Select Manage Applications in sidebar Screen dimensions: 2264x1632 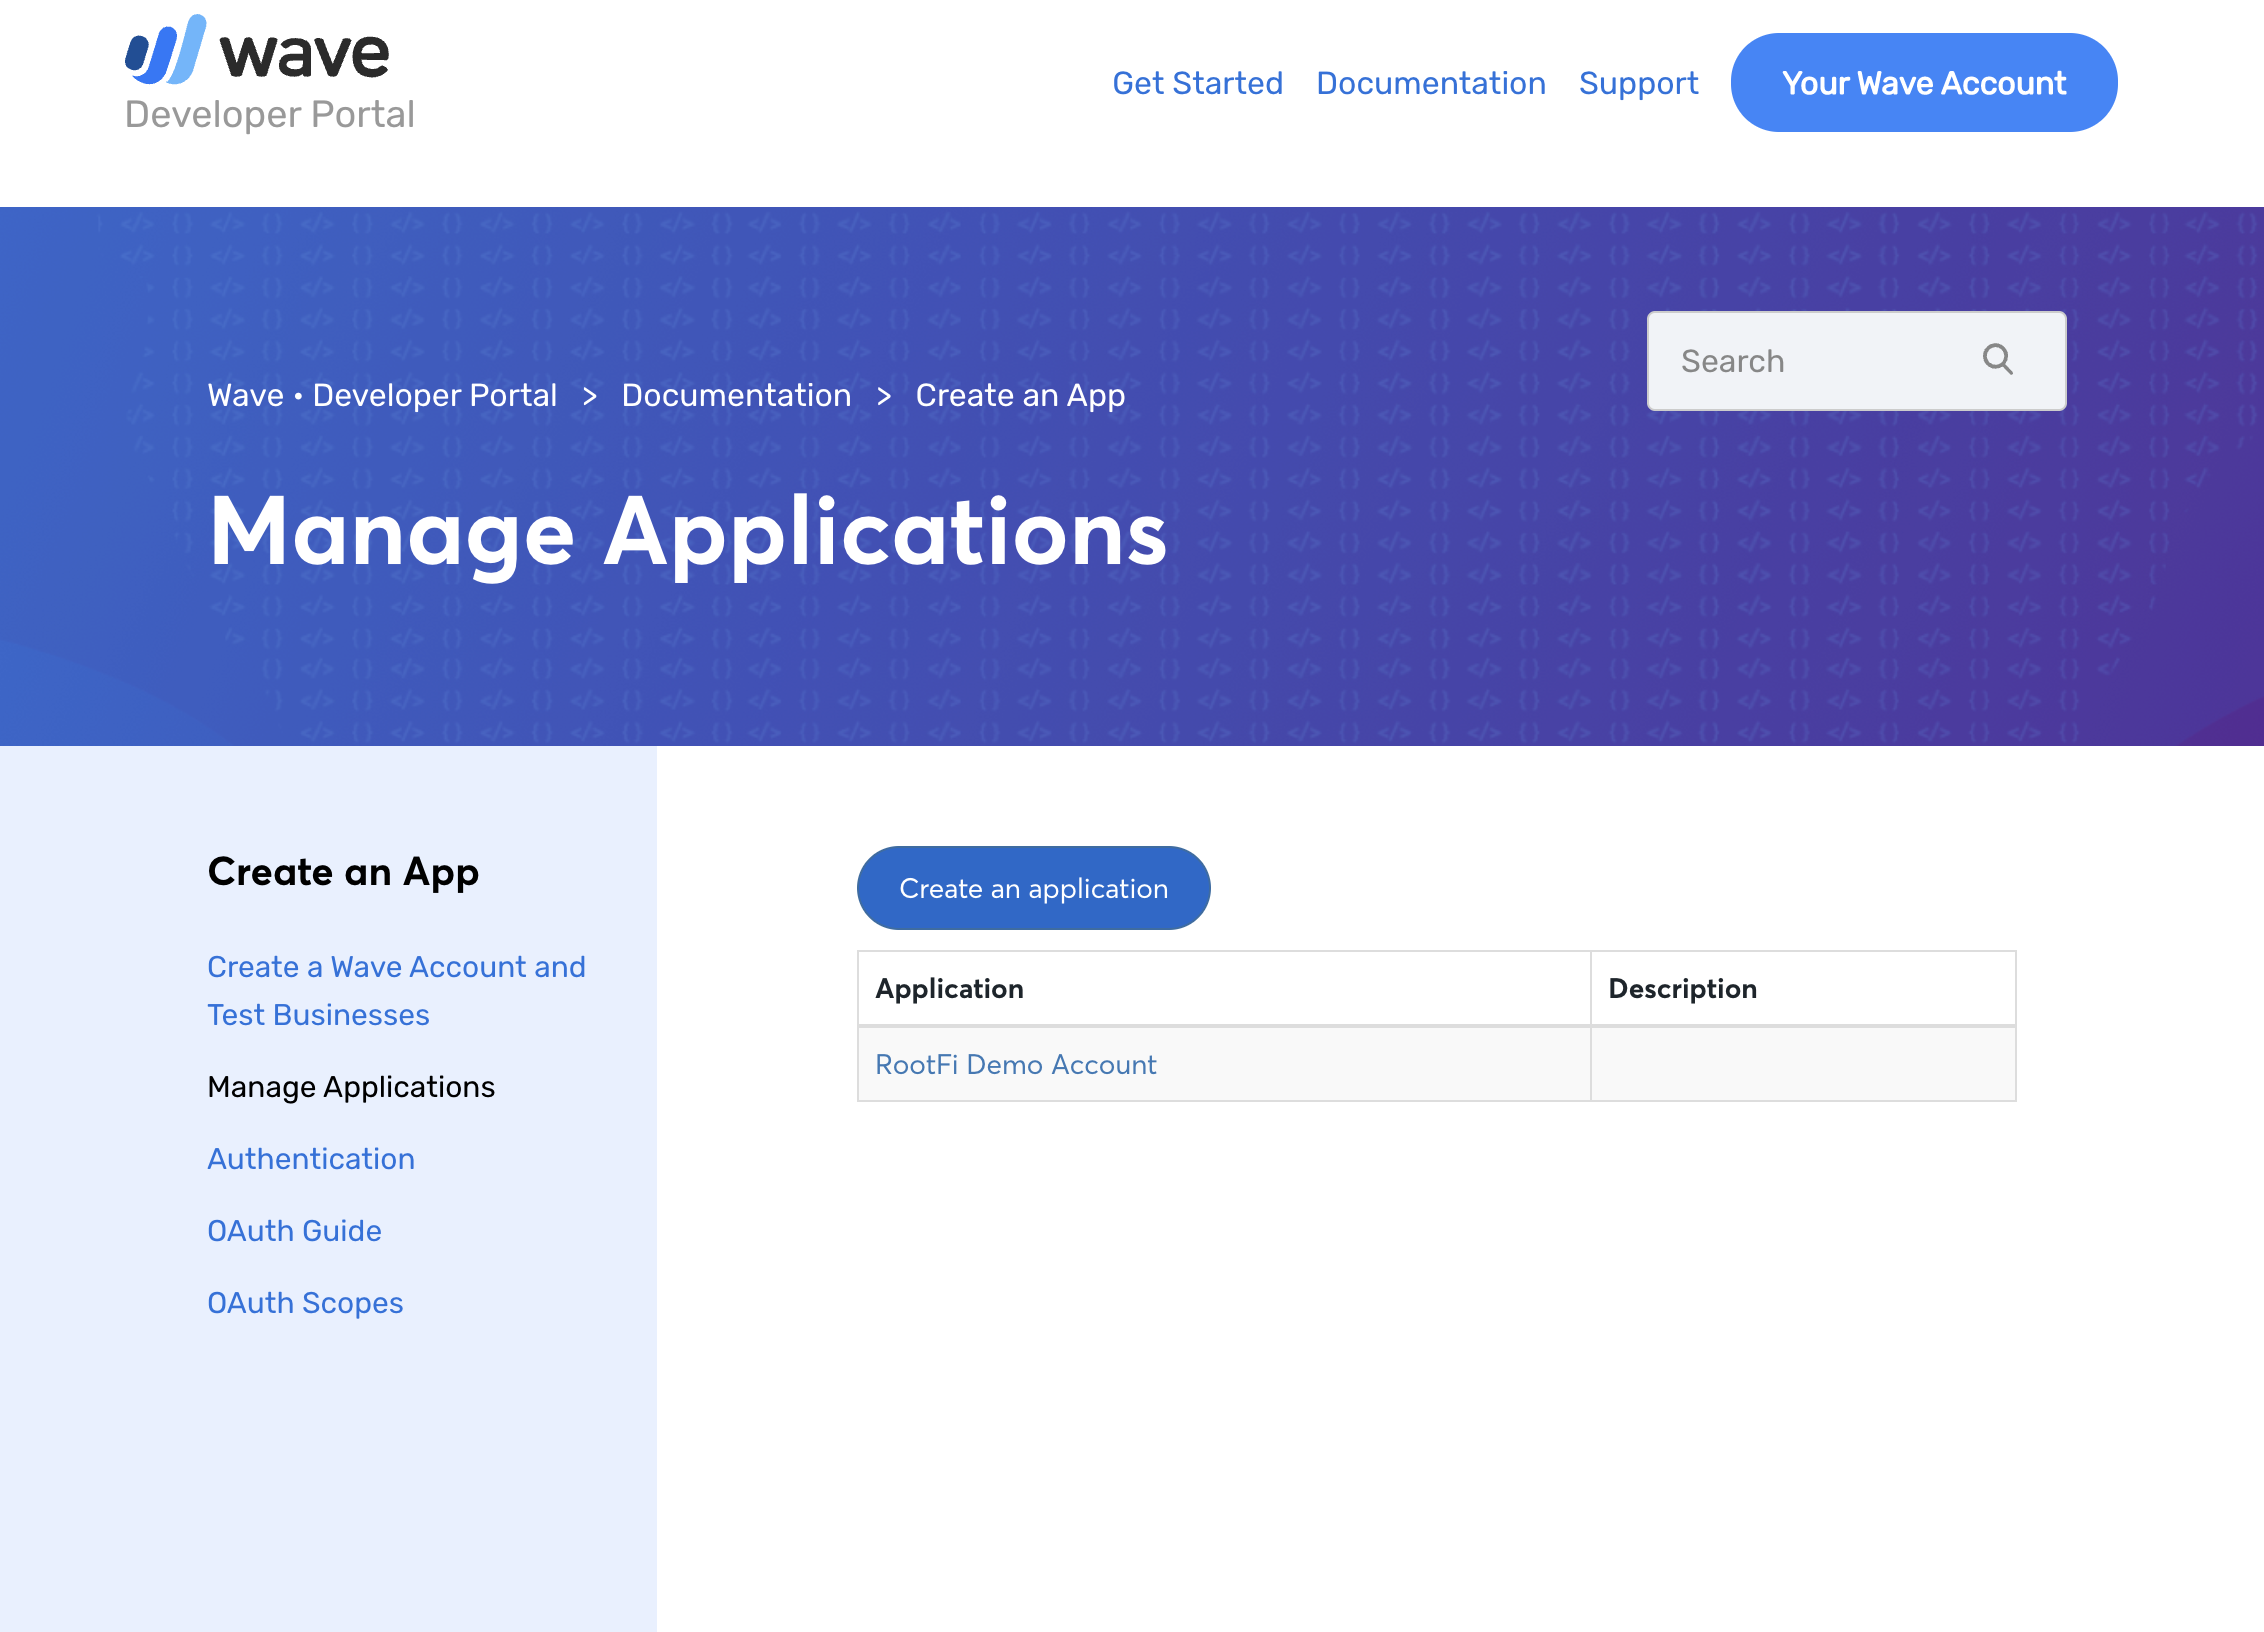point(351,1087)
